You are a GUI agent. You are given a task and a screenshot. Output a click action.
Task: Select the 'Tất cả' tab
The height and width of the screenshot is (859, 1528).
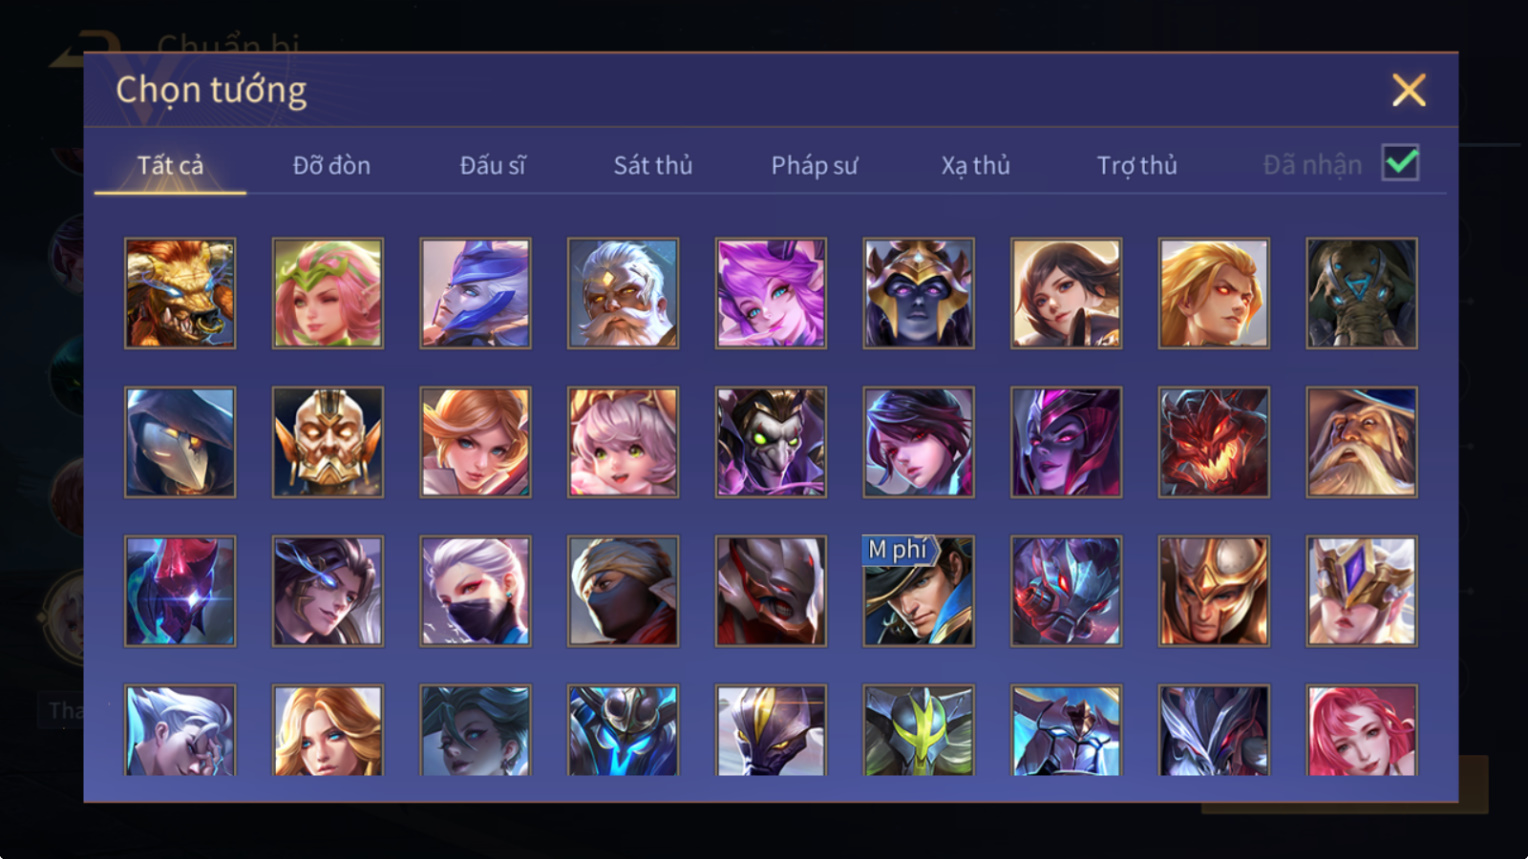170,165
